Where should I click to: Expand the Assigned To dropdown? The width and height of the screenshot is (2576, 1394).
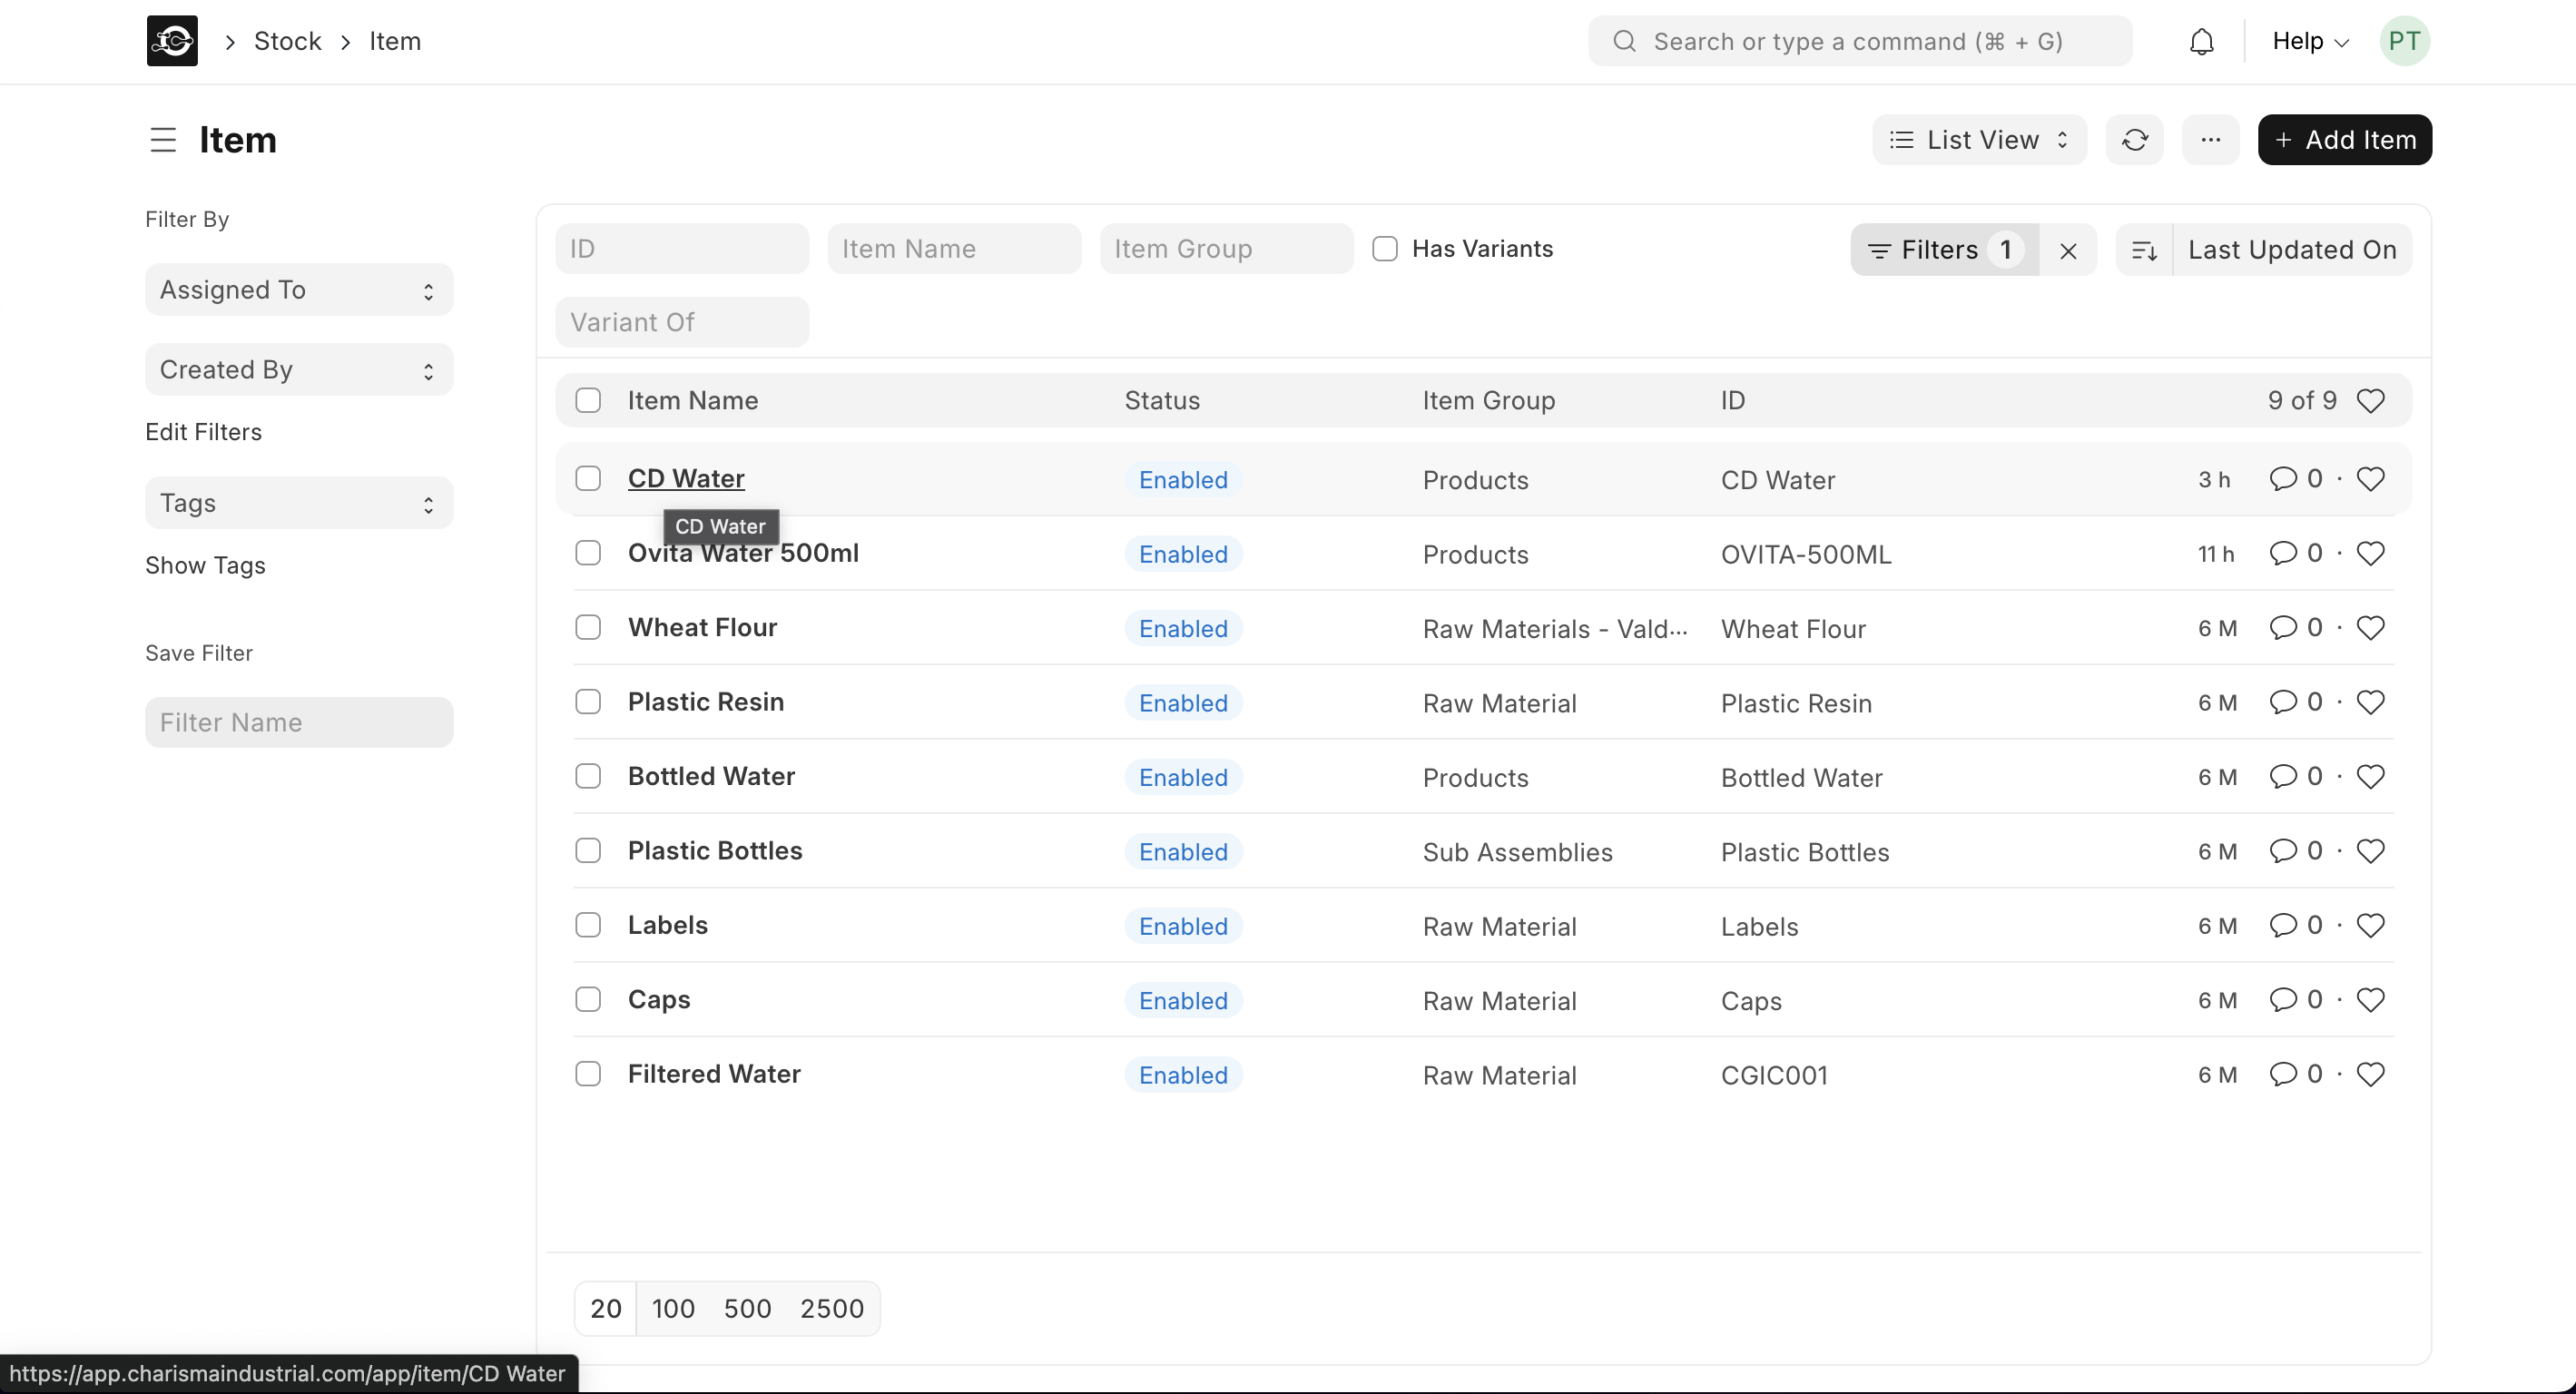coord(299,290)
